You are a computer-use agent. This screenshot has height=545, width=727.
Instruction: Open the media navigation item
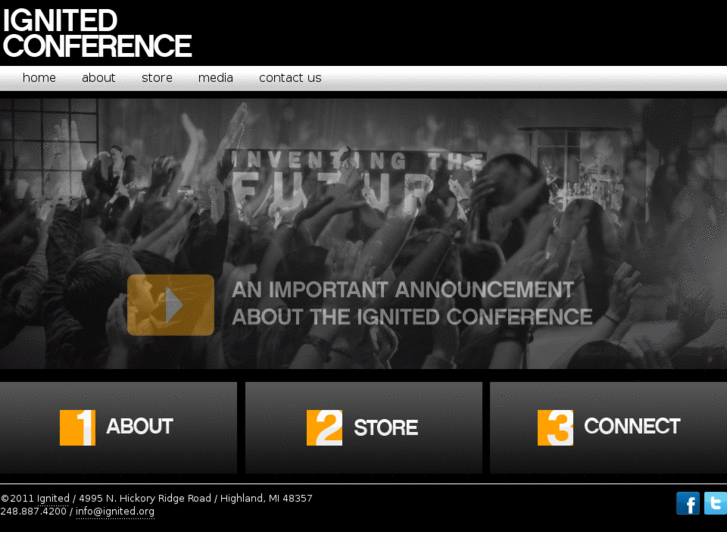coord(216,77)
